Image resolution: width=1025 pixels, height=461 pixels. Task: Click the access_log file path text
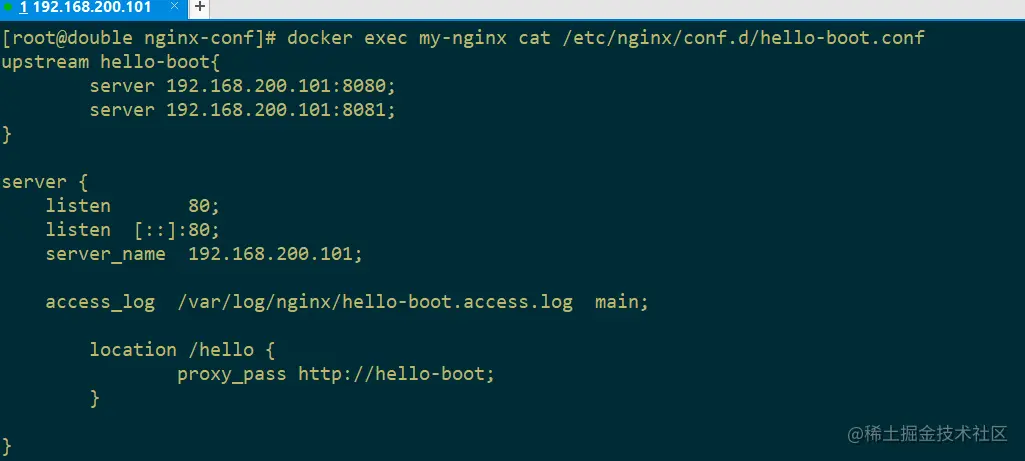[375, 302]
